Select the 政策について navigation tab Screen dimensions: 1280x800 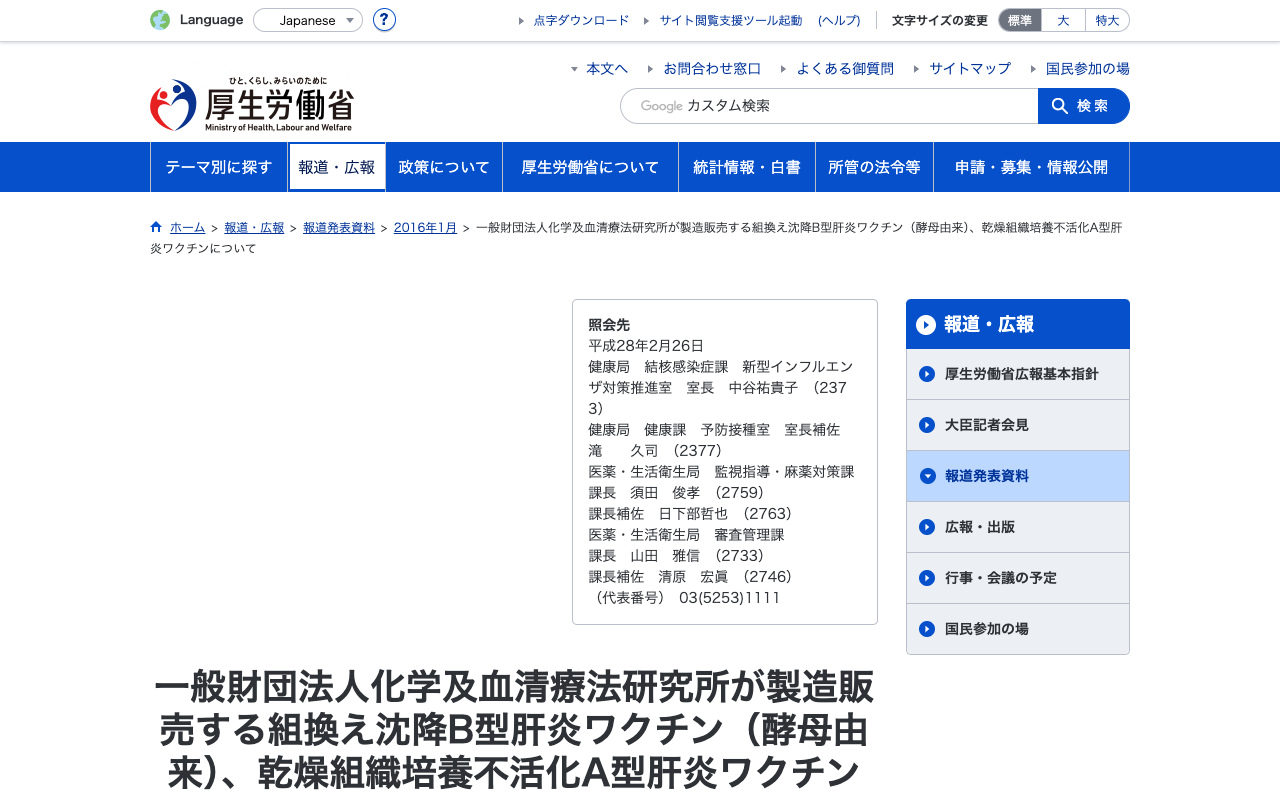coord(444,167)
